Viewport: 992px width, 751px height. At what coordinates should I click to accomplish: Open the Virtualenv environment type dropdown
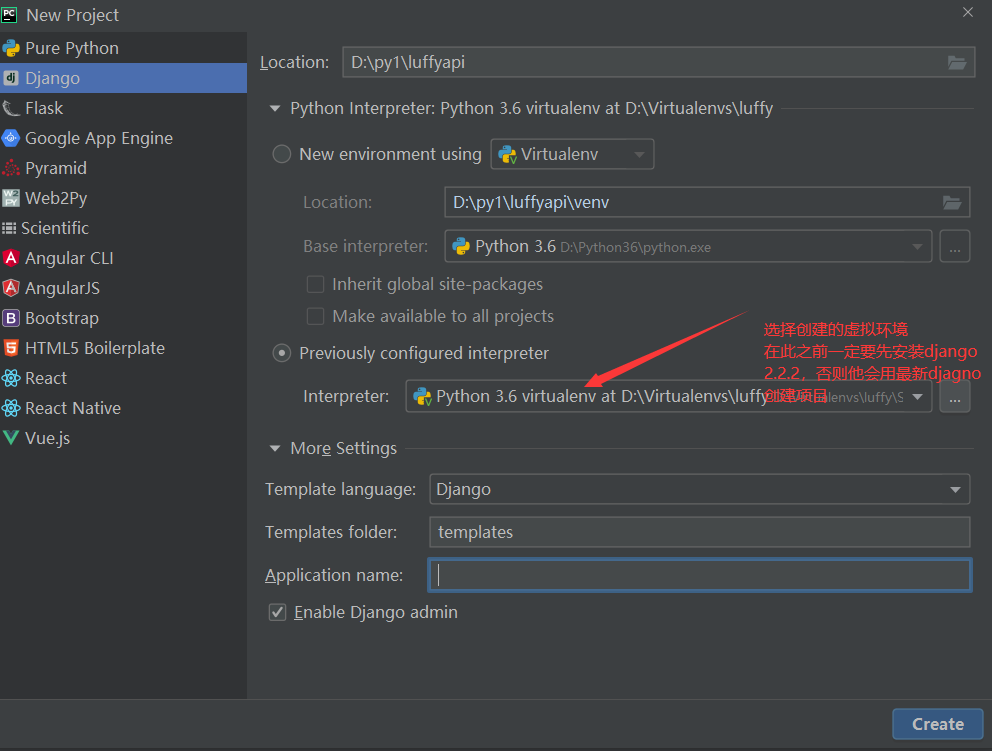572,154
